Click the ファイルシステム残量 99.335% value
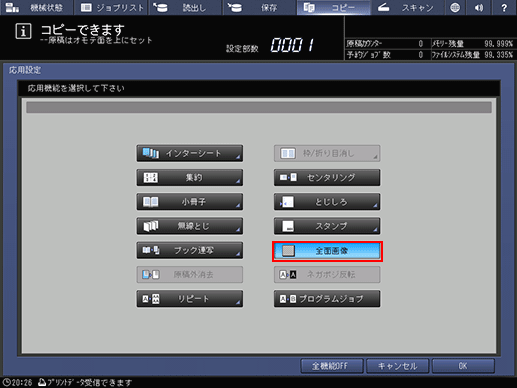517x388 pixels. [498, 55]
